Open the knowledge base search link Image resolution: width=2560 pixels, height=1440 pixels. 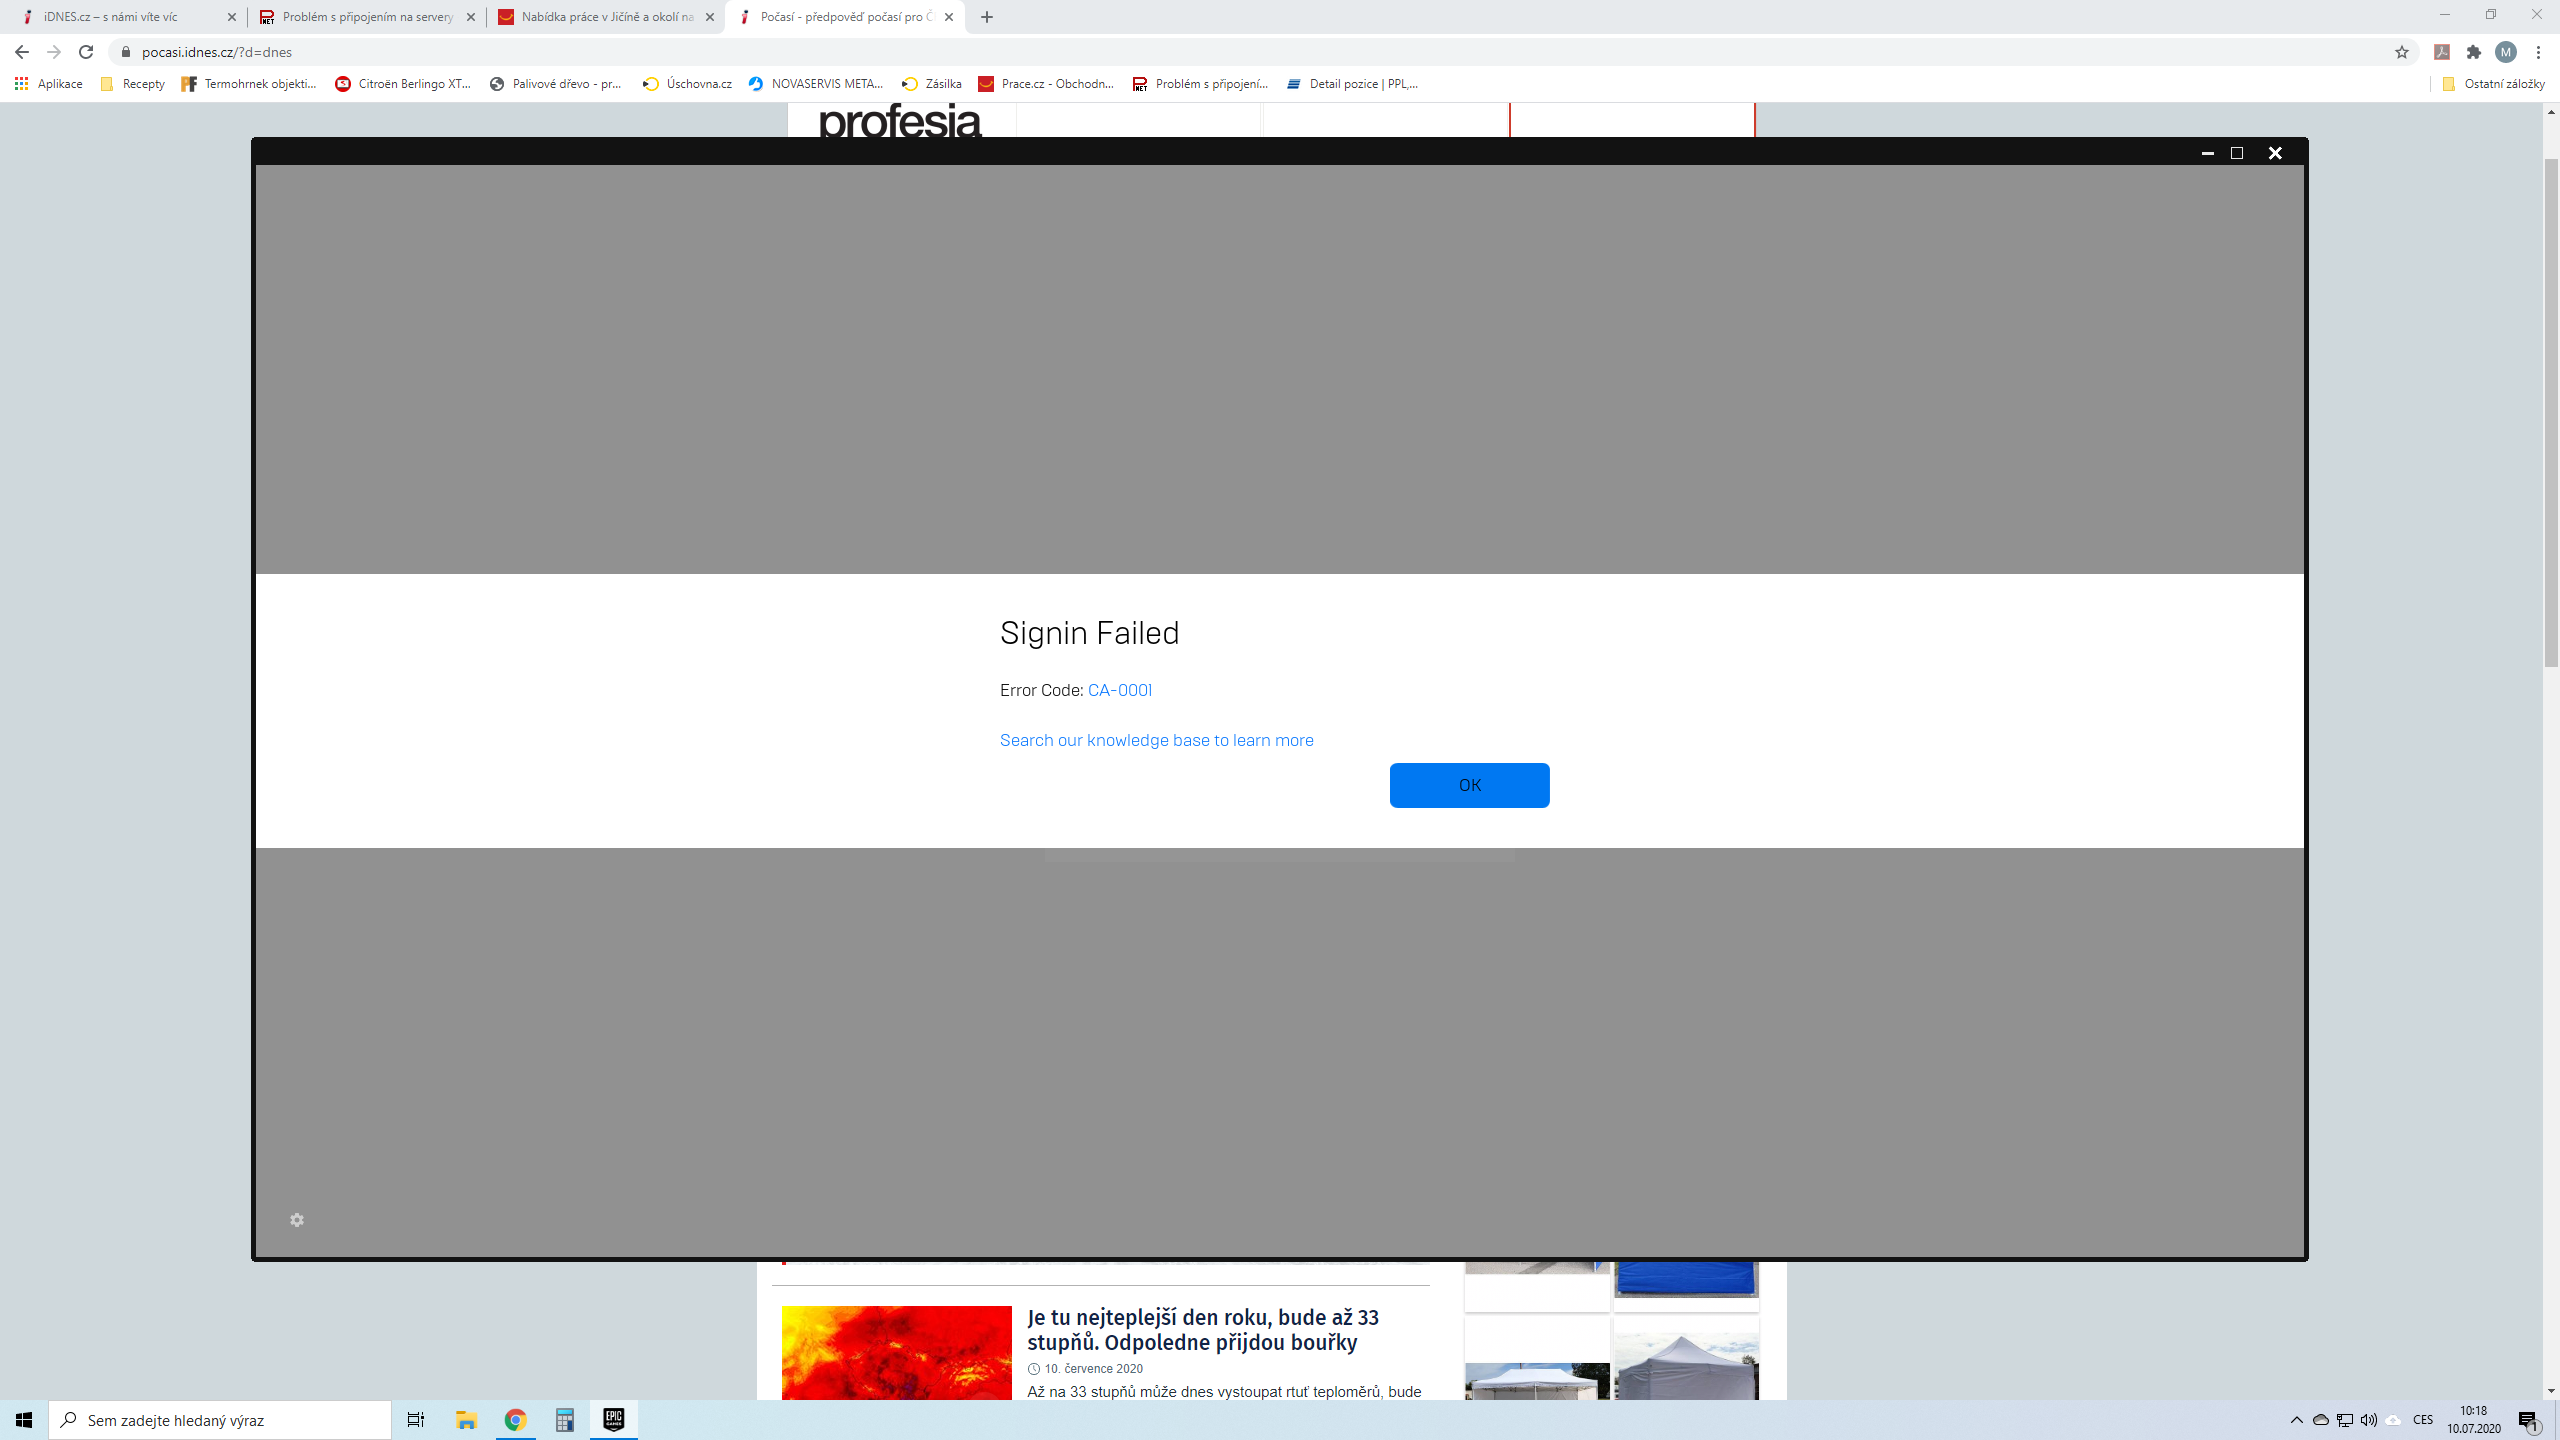coord(1156,740)
